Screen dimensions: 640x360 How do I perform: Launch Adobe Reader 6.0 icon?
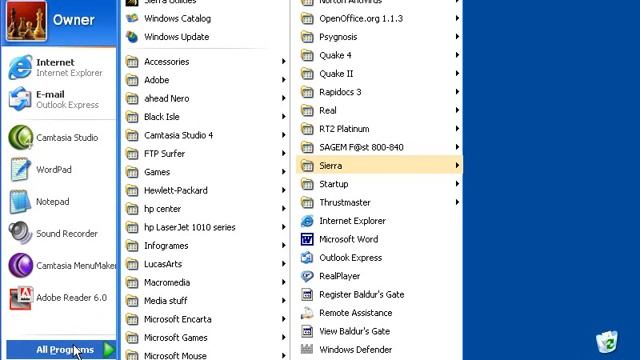20,298
